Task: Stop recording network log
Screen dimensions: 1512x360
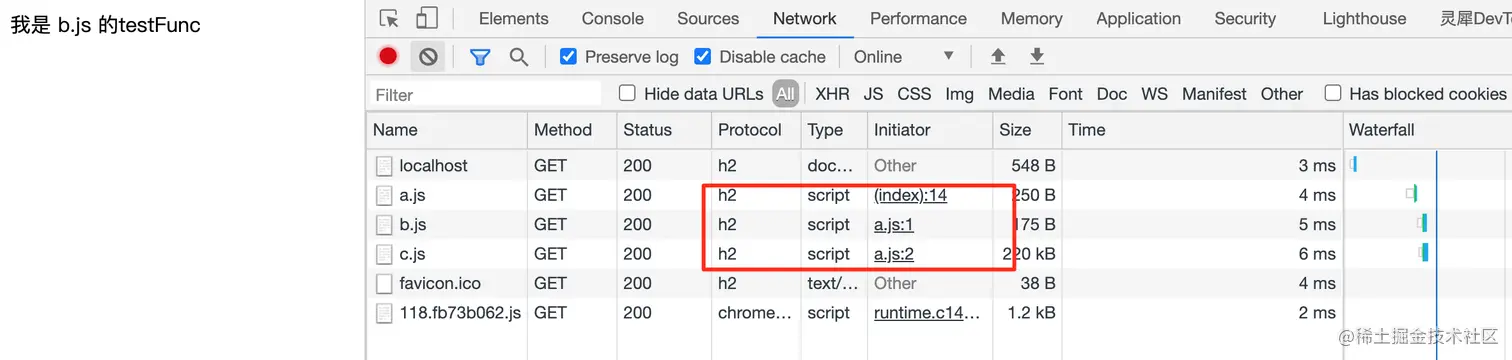Action: pyautogui.click(x=388, y=57)
